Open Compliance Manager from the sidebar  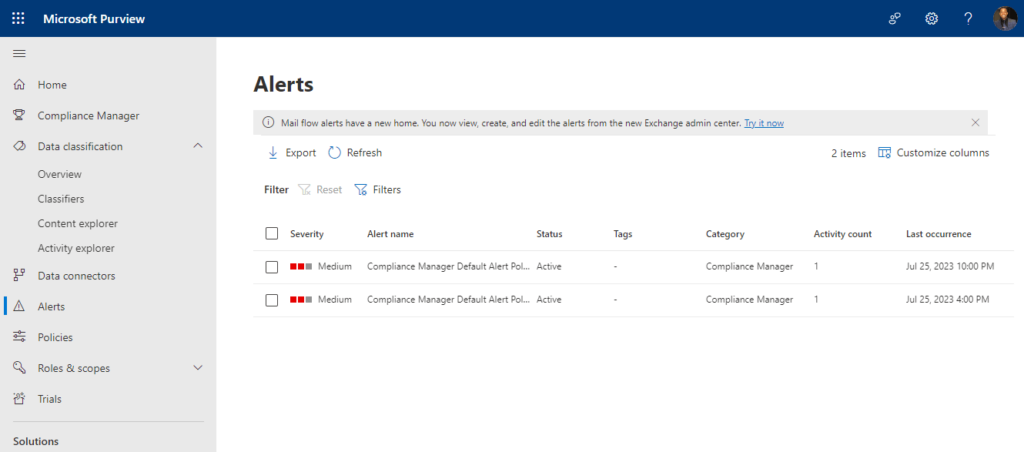pos(88,116)
